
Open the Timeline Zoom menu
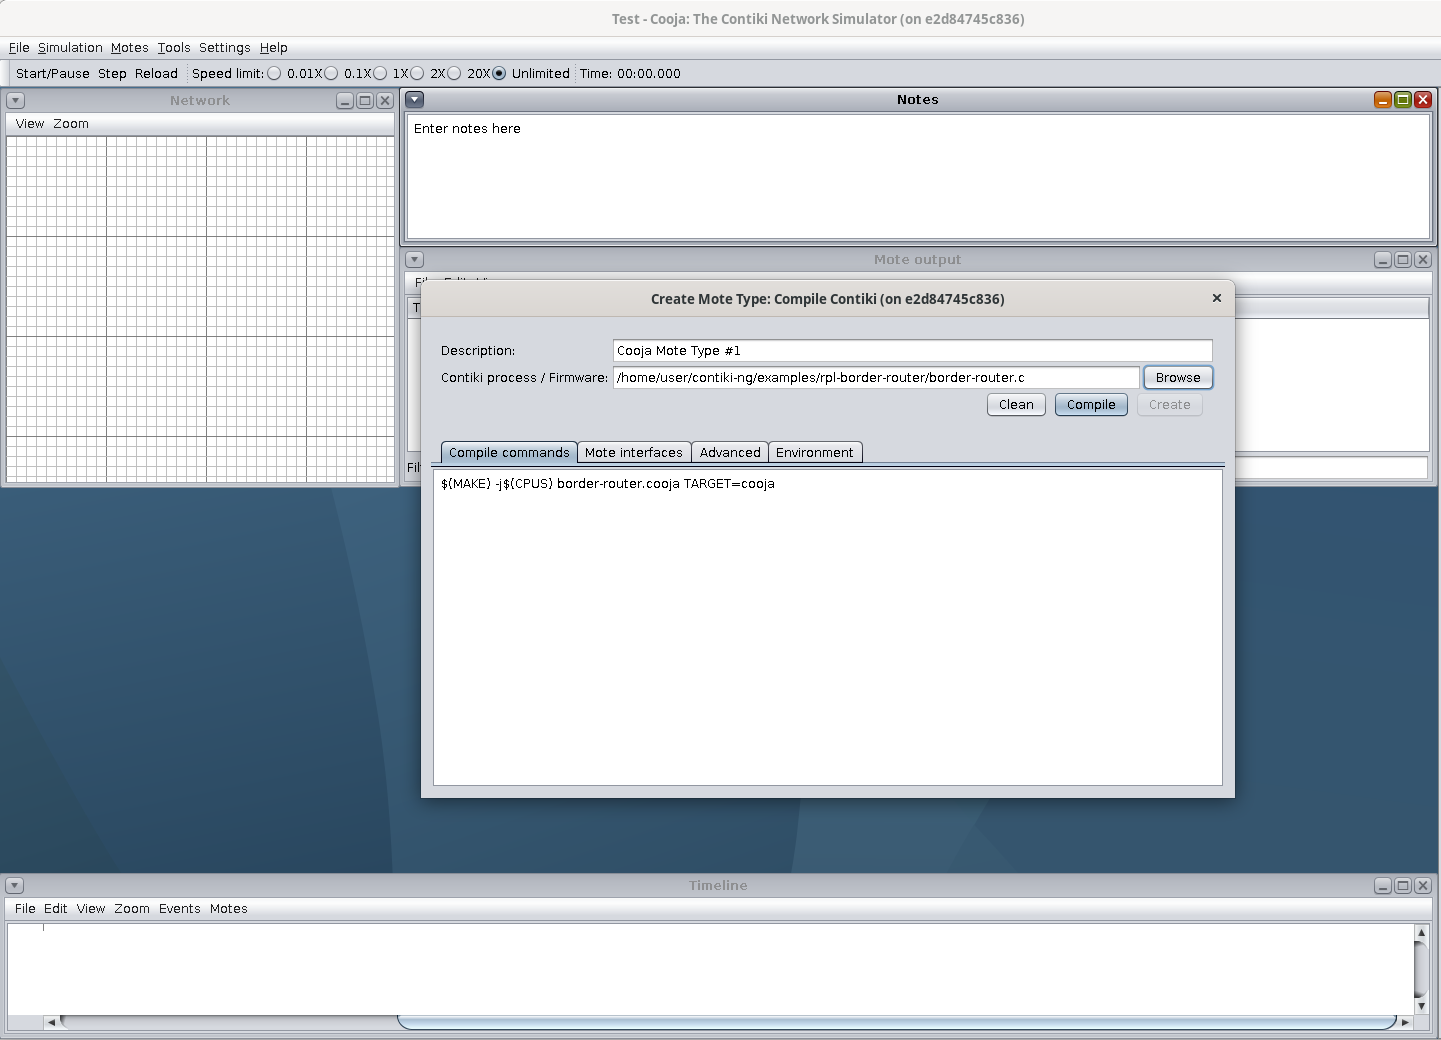coord(132,909)
